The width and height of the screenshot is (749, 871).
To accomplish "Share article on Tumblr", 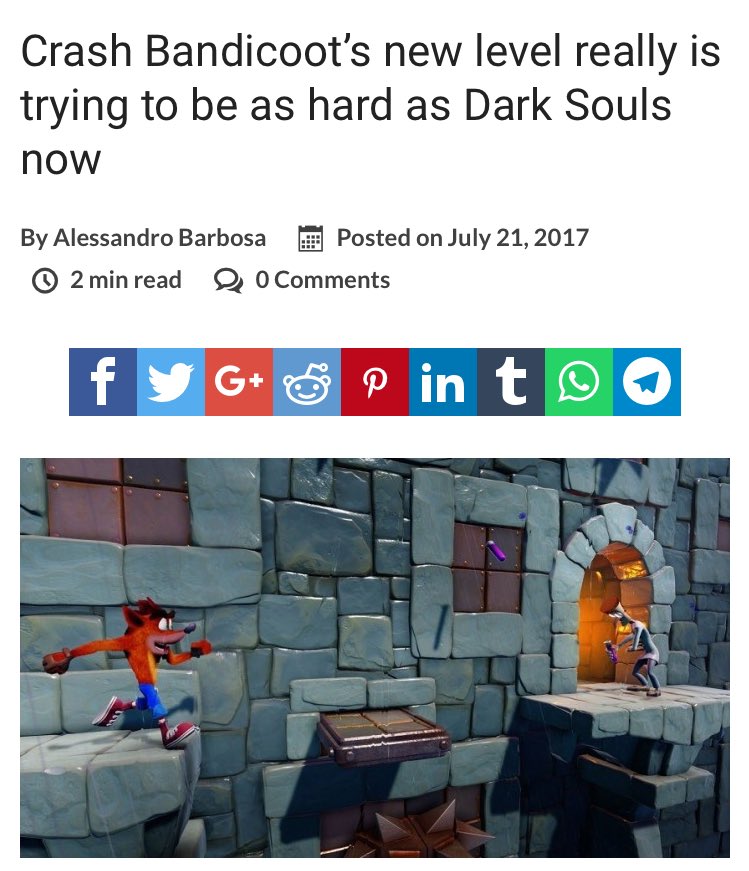I will [x=511, y=382].
